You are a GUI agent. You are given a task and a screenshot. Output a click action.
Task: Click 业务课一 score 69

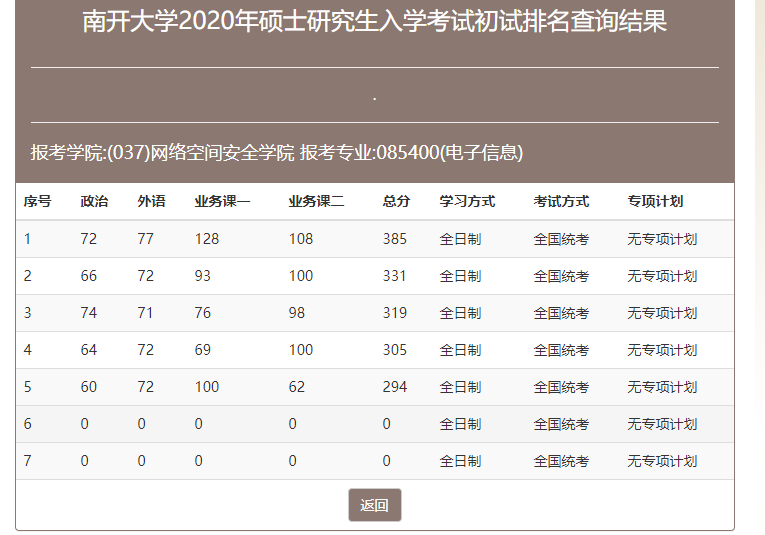pos(202,350)
